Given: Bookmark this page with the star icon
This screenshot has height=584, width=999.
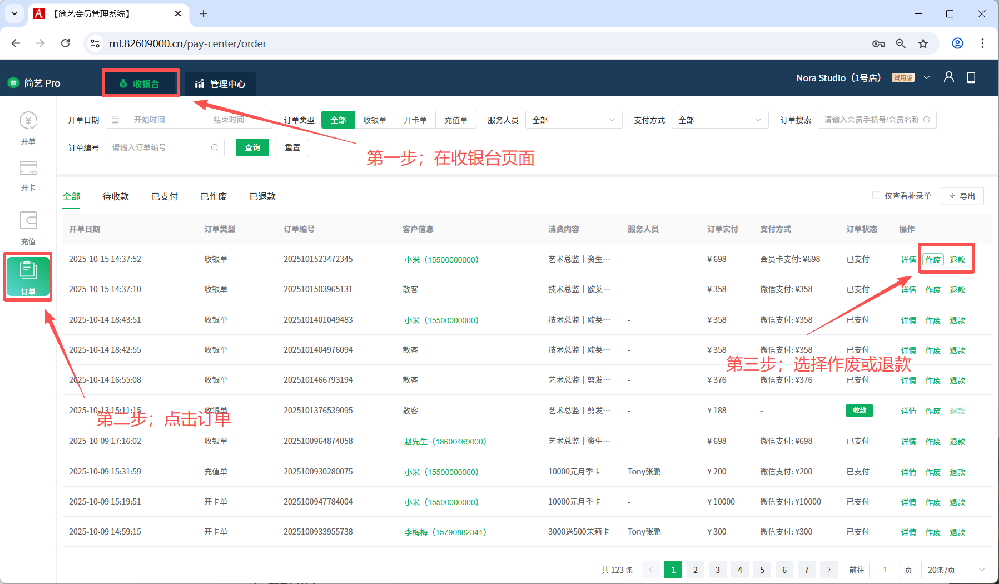Looking at the screenshot, I should 923,43.
